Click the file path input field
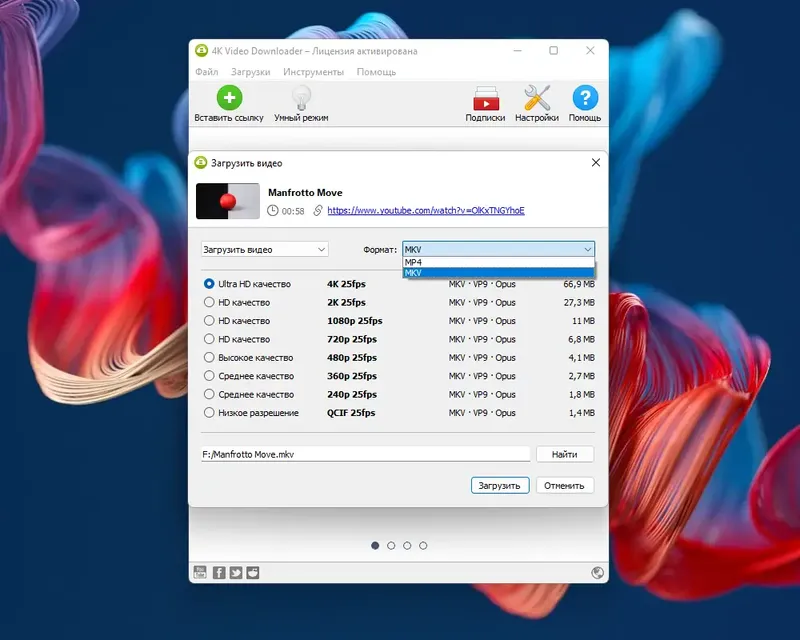This screenshot has width=800, height=640. (365, 453)
